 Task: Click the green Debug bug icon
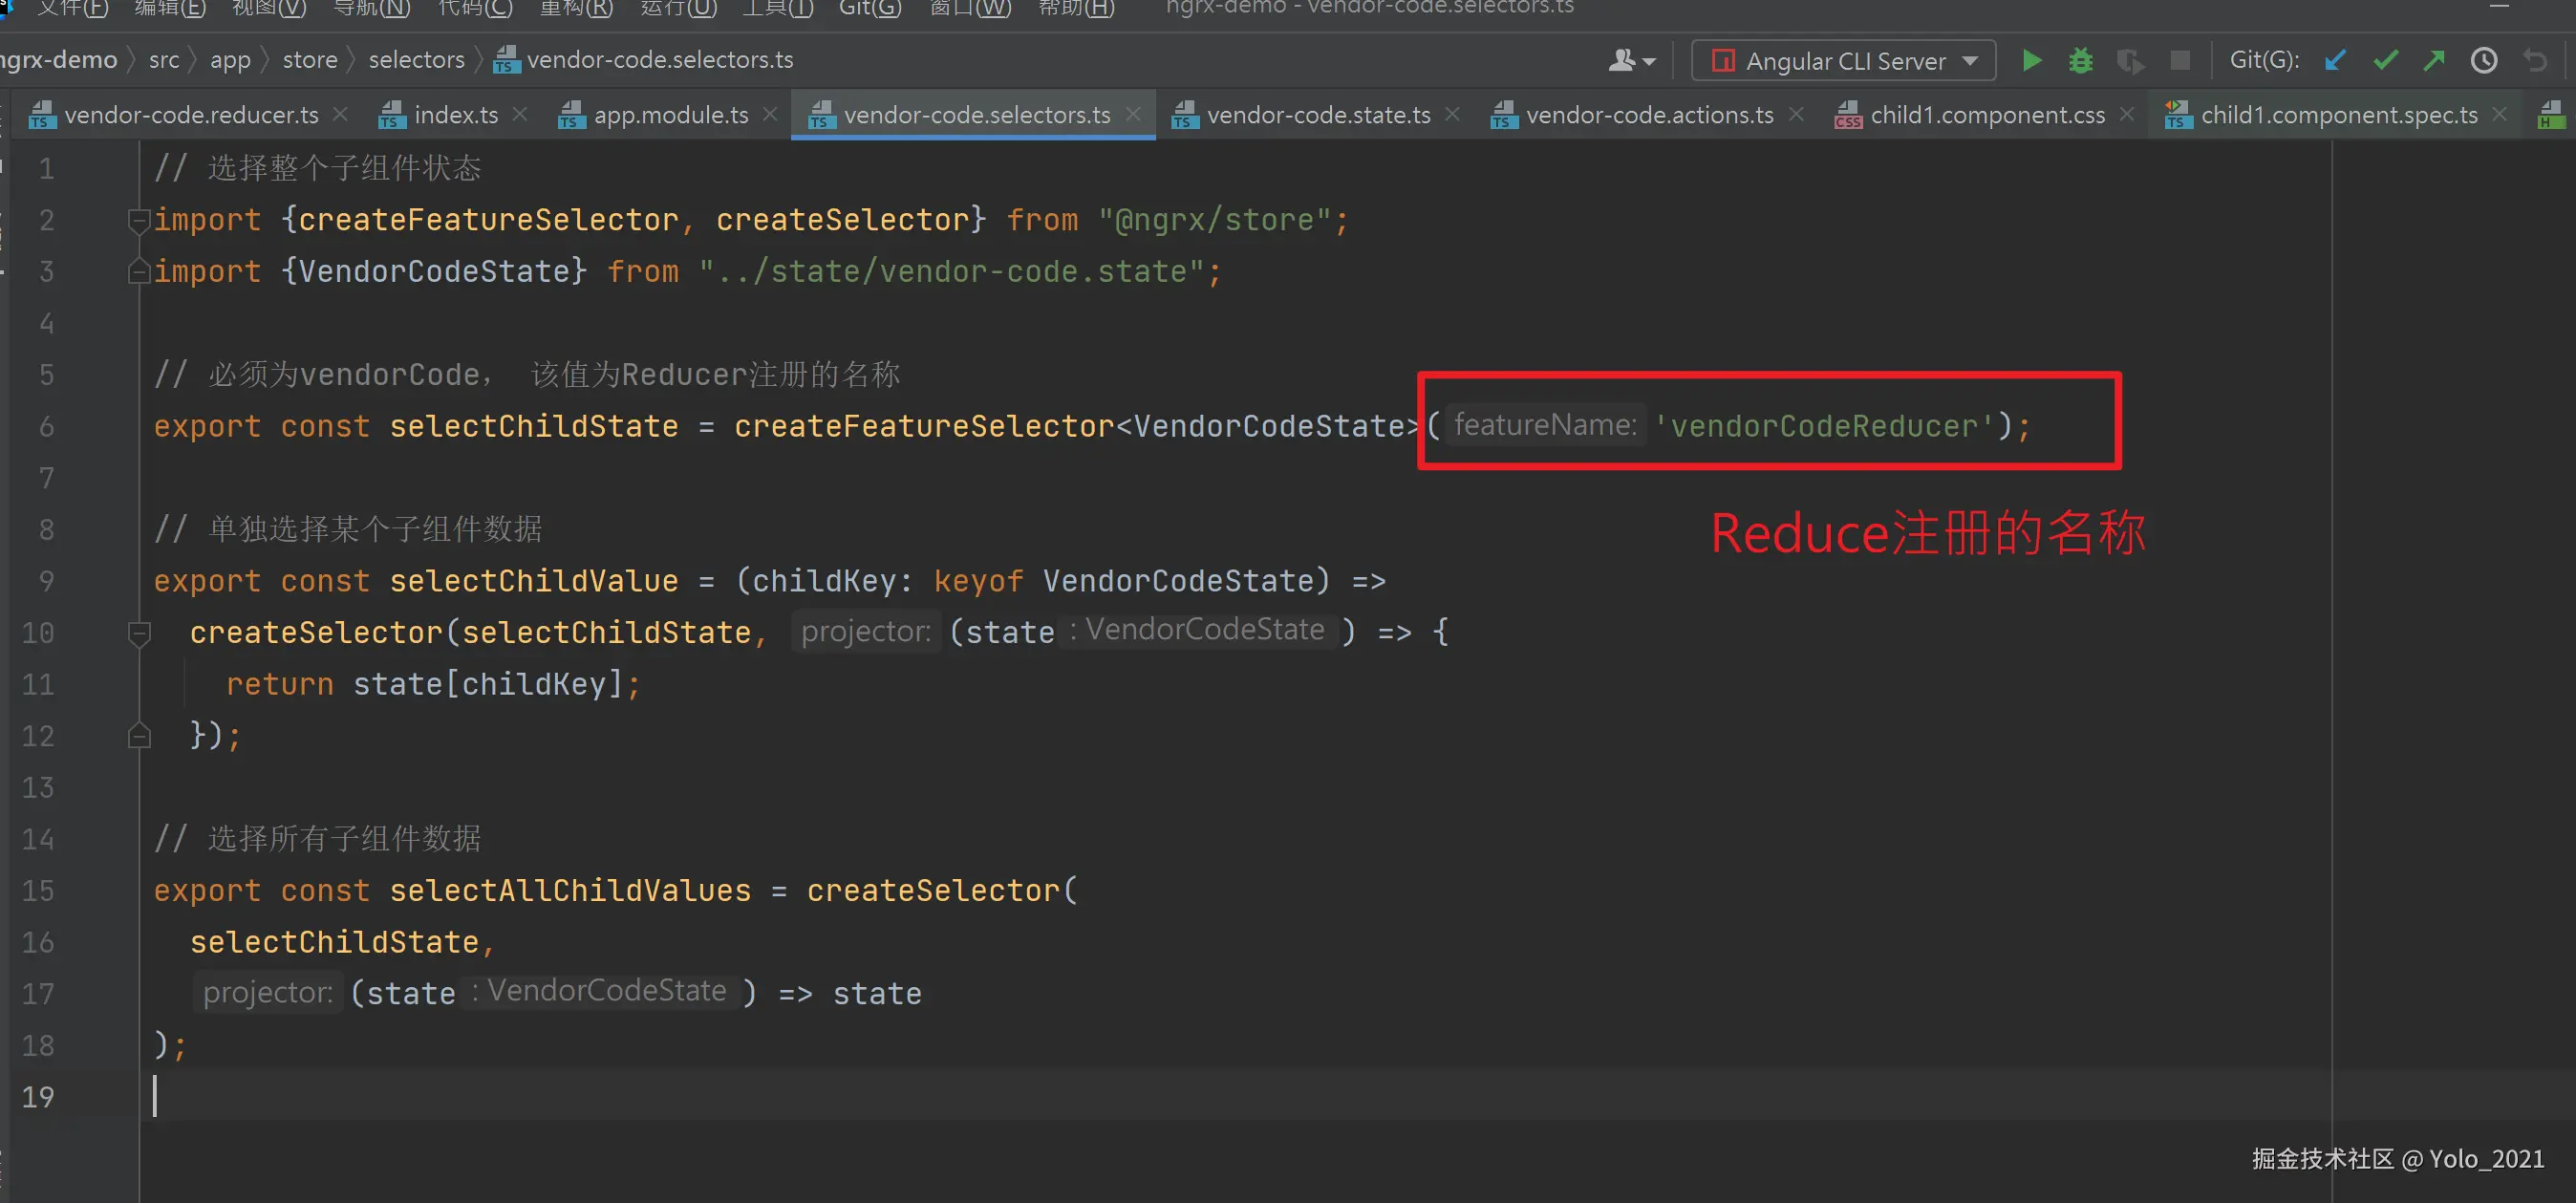click(2080, 61)
